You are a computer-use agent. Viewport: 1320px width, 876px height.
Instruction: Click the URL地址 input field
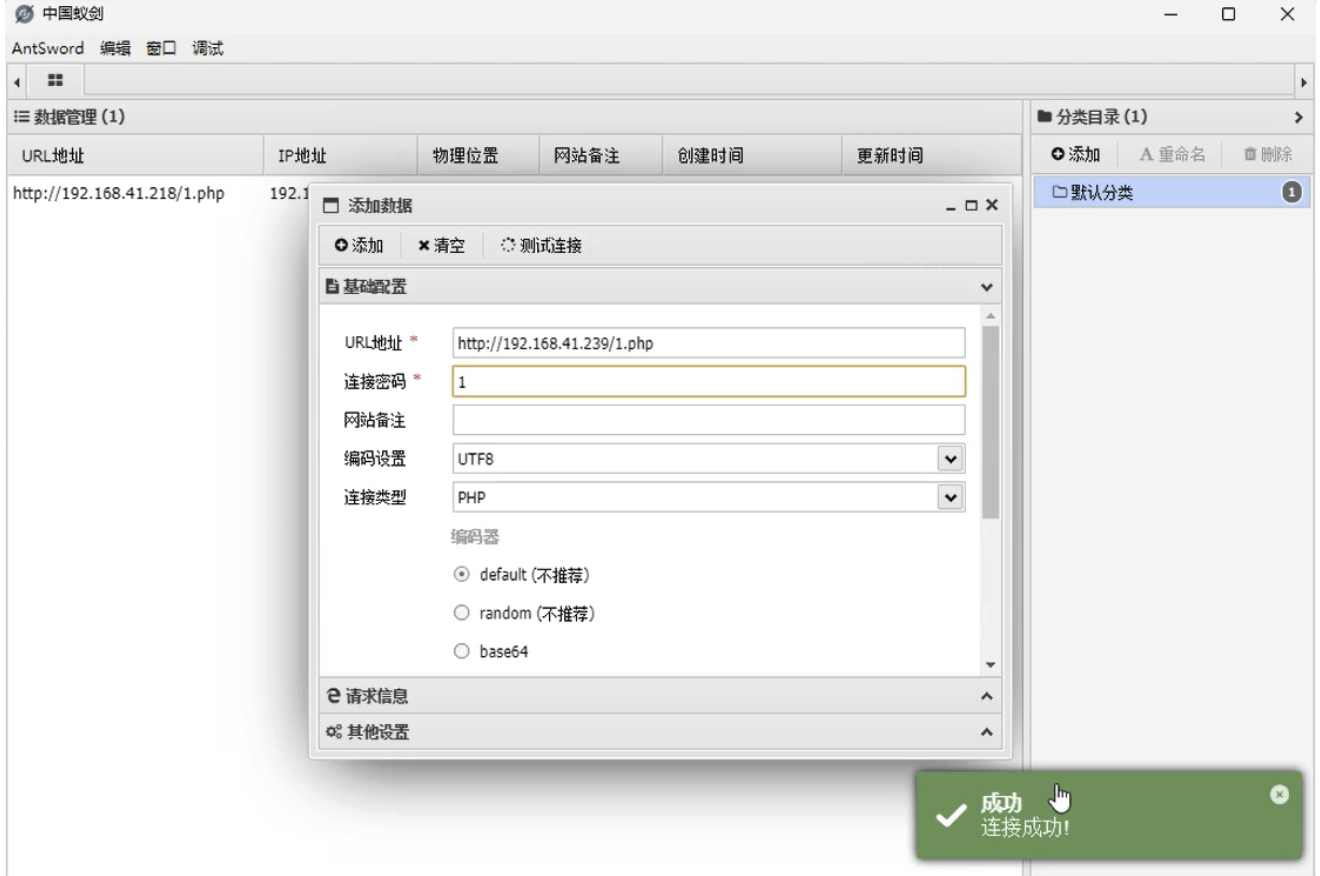(x=708, y=343)
